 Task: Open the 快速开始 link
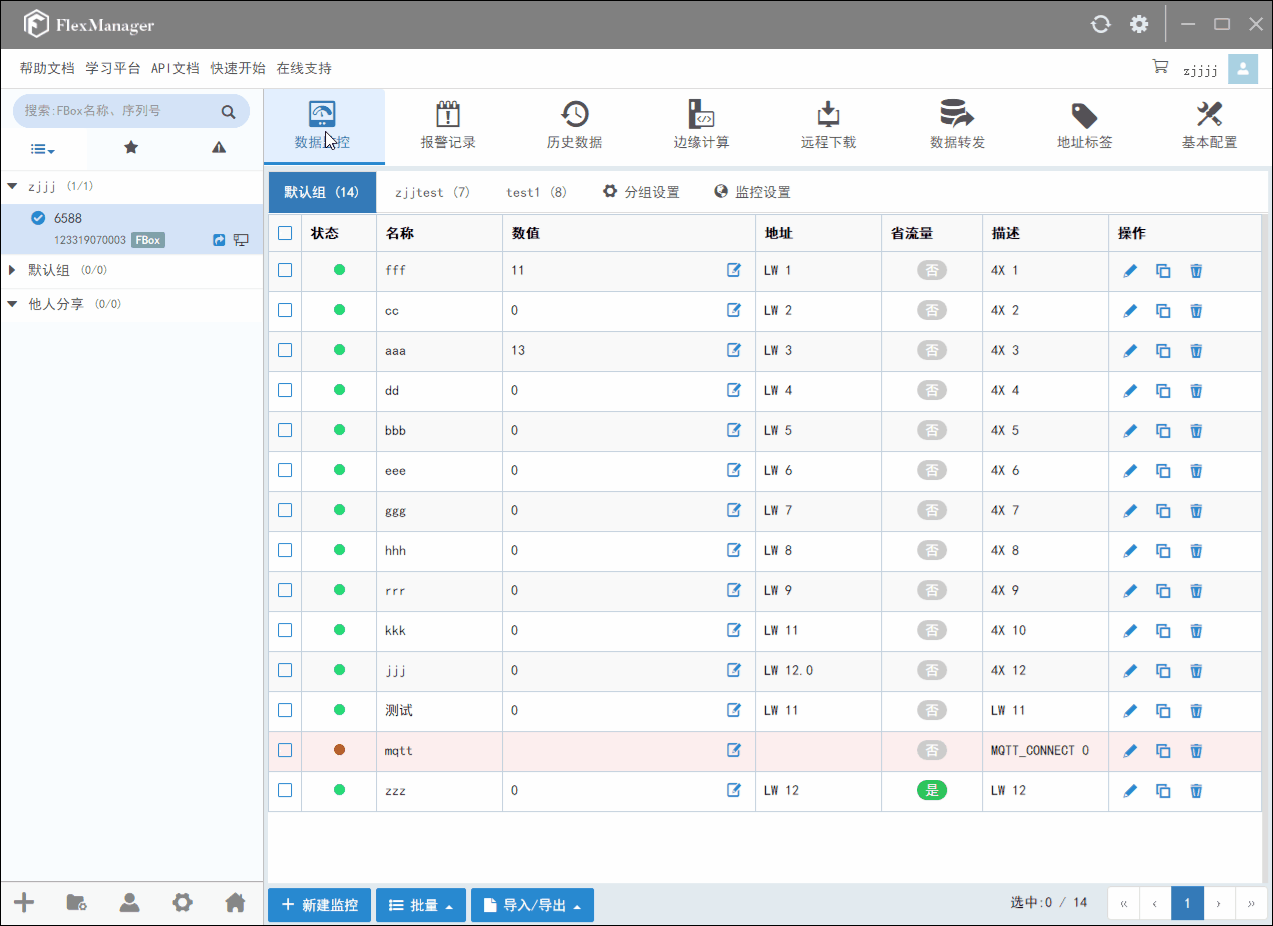[x=238, y=68]
